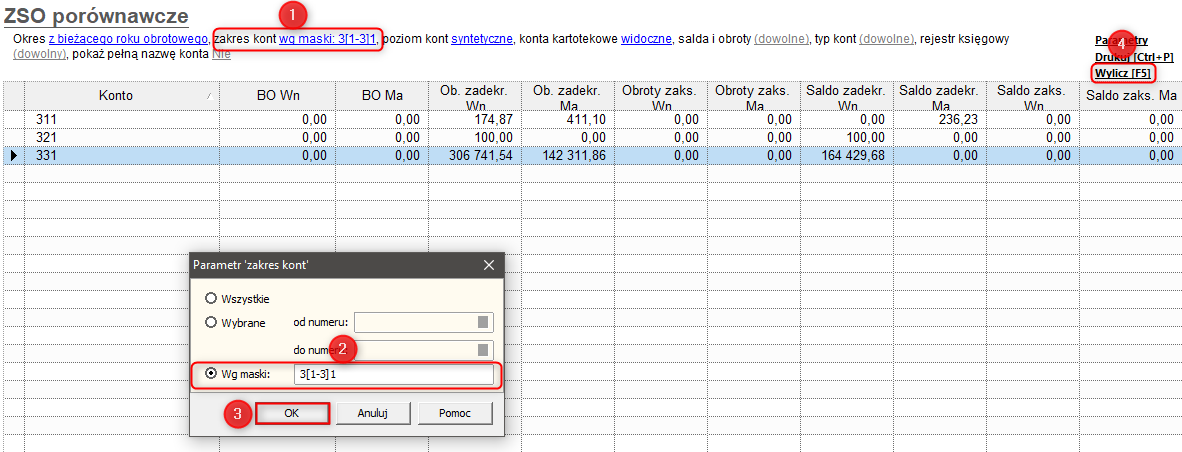Click the 'Saldo zadekr. Wn' column header
Image resolution: width=1182 pixels, height=452 pixels.
(846, 96)
